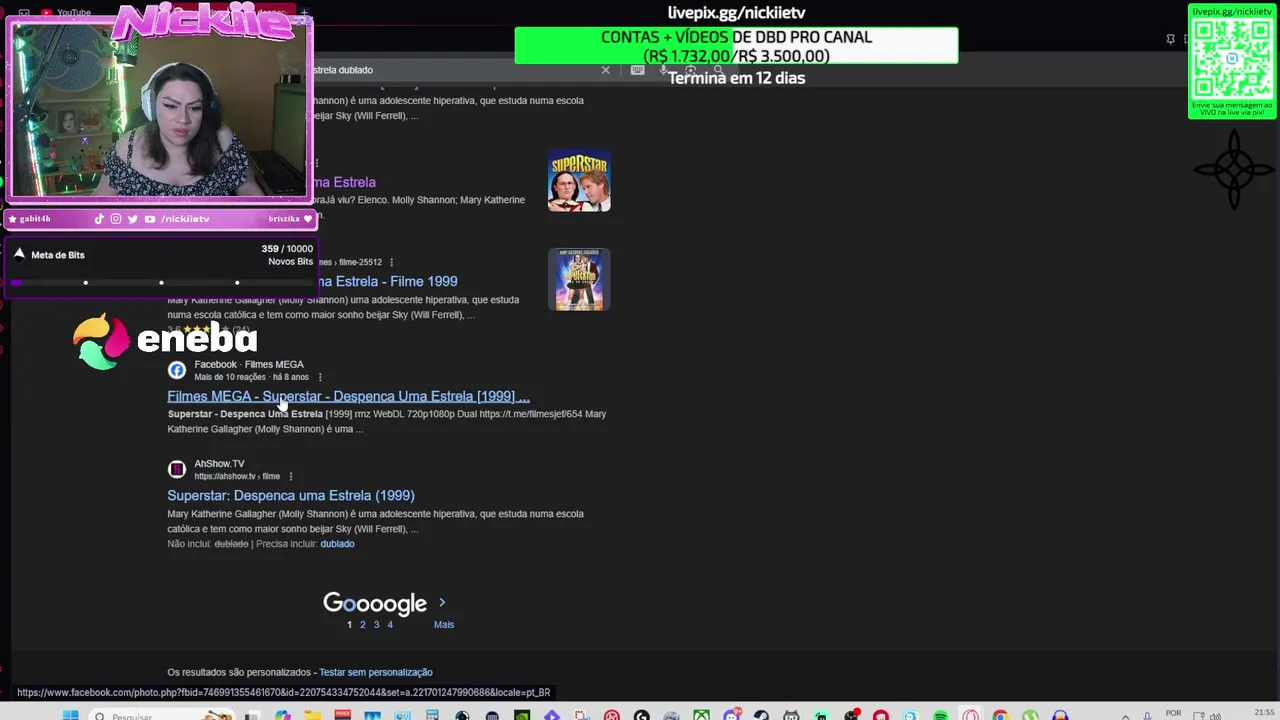Open options menu beside 'filme-25512' result
This screenshot has width=1280, height=720.
391,262
